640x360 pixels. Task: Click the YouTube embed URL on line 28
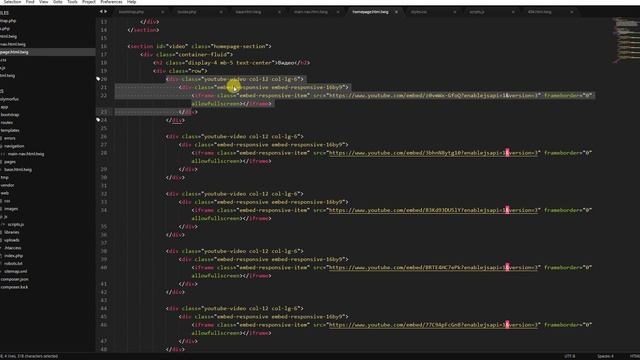coord(433,153)
